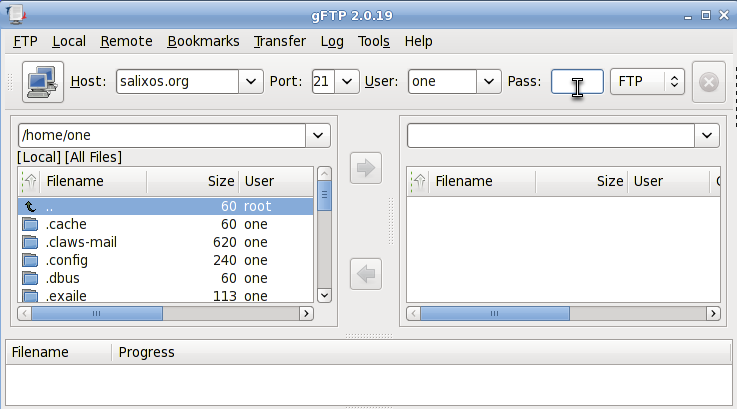Click the empty remote path field
Screen dimensions: 737x409
551,135
